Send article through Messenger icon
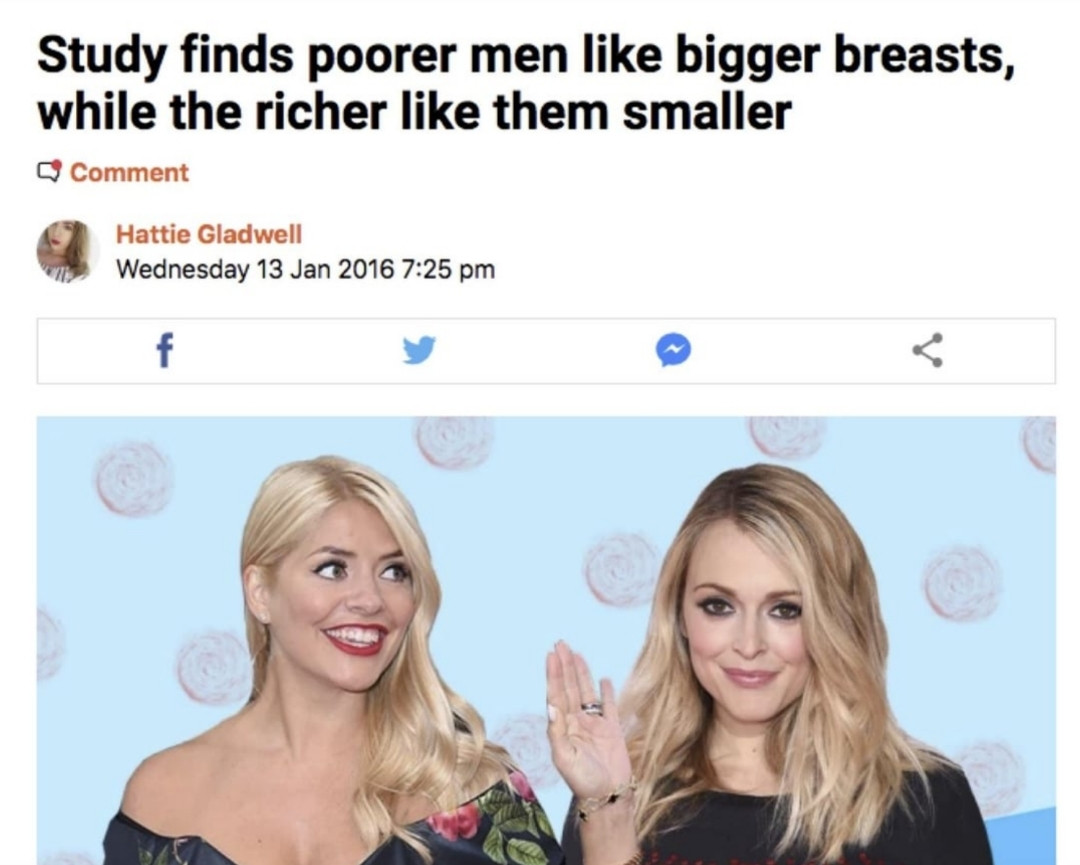Screen dimensions: 1080x865 pyautogui.click(x=673, y=350)
